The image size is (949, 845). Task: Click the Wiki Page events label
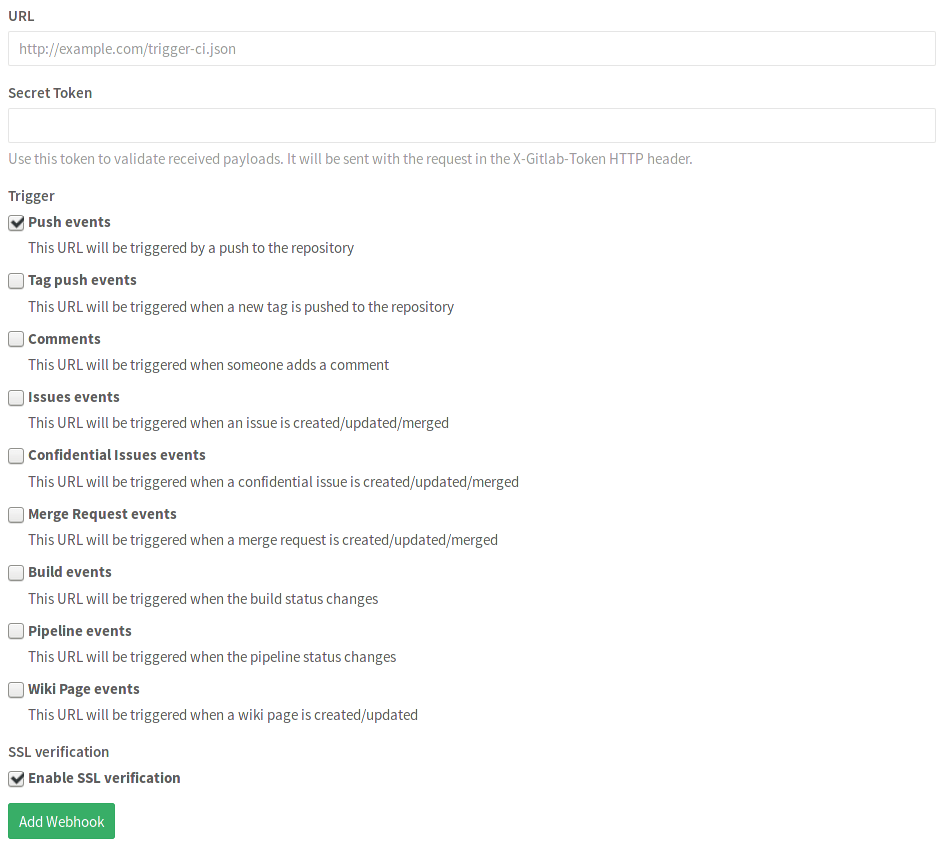pyautogui.click(x=84, y=689)
